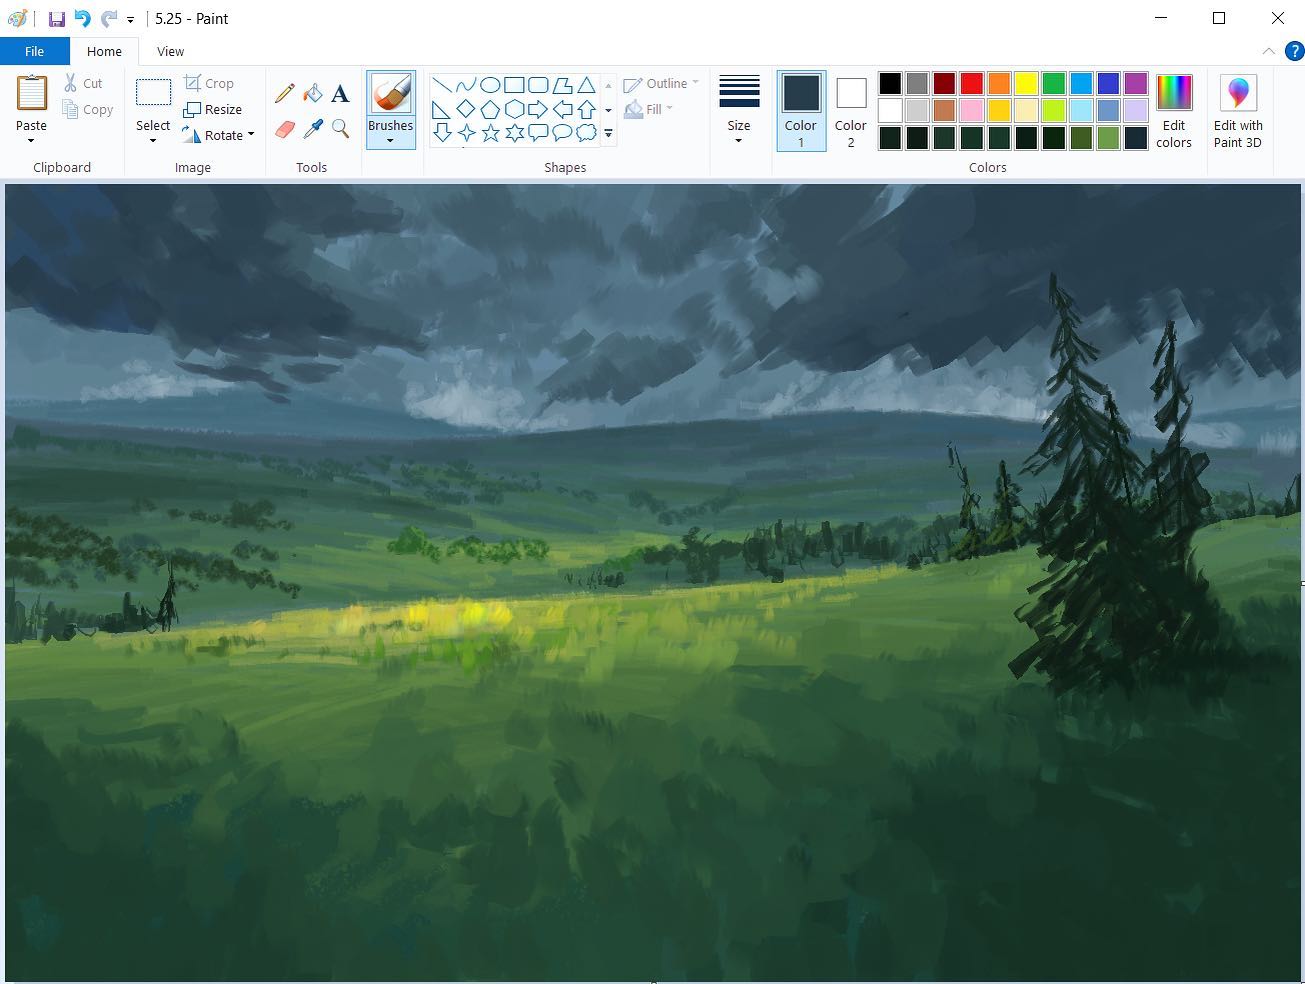This screenshot has height=984, width=1305.
Task: Choose the Cloud callout shape
Action: (x=586, y=133)
